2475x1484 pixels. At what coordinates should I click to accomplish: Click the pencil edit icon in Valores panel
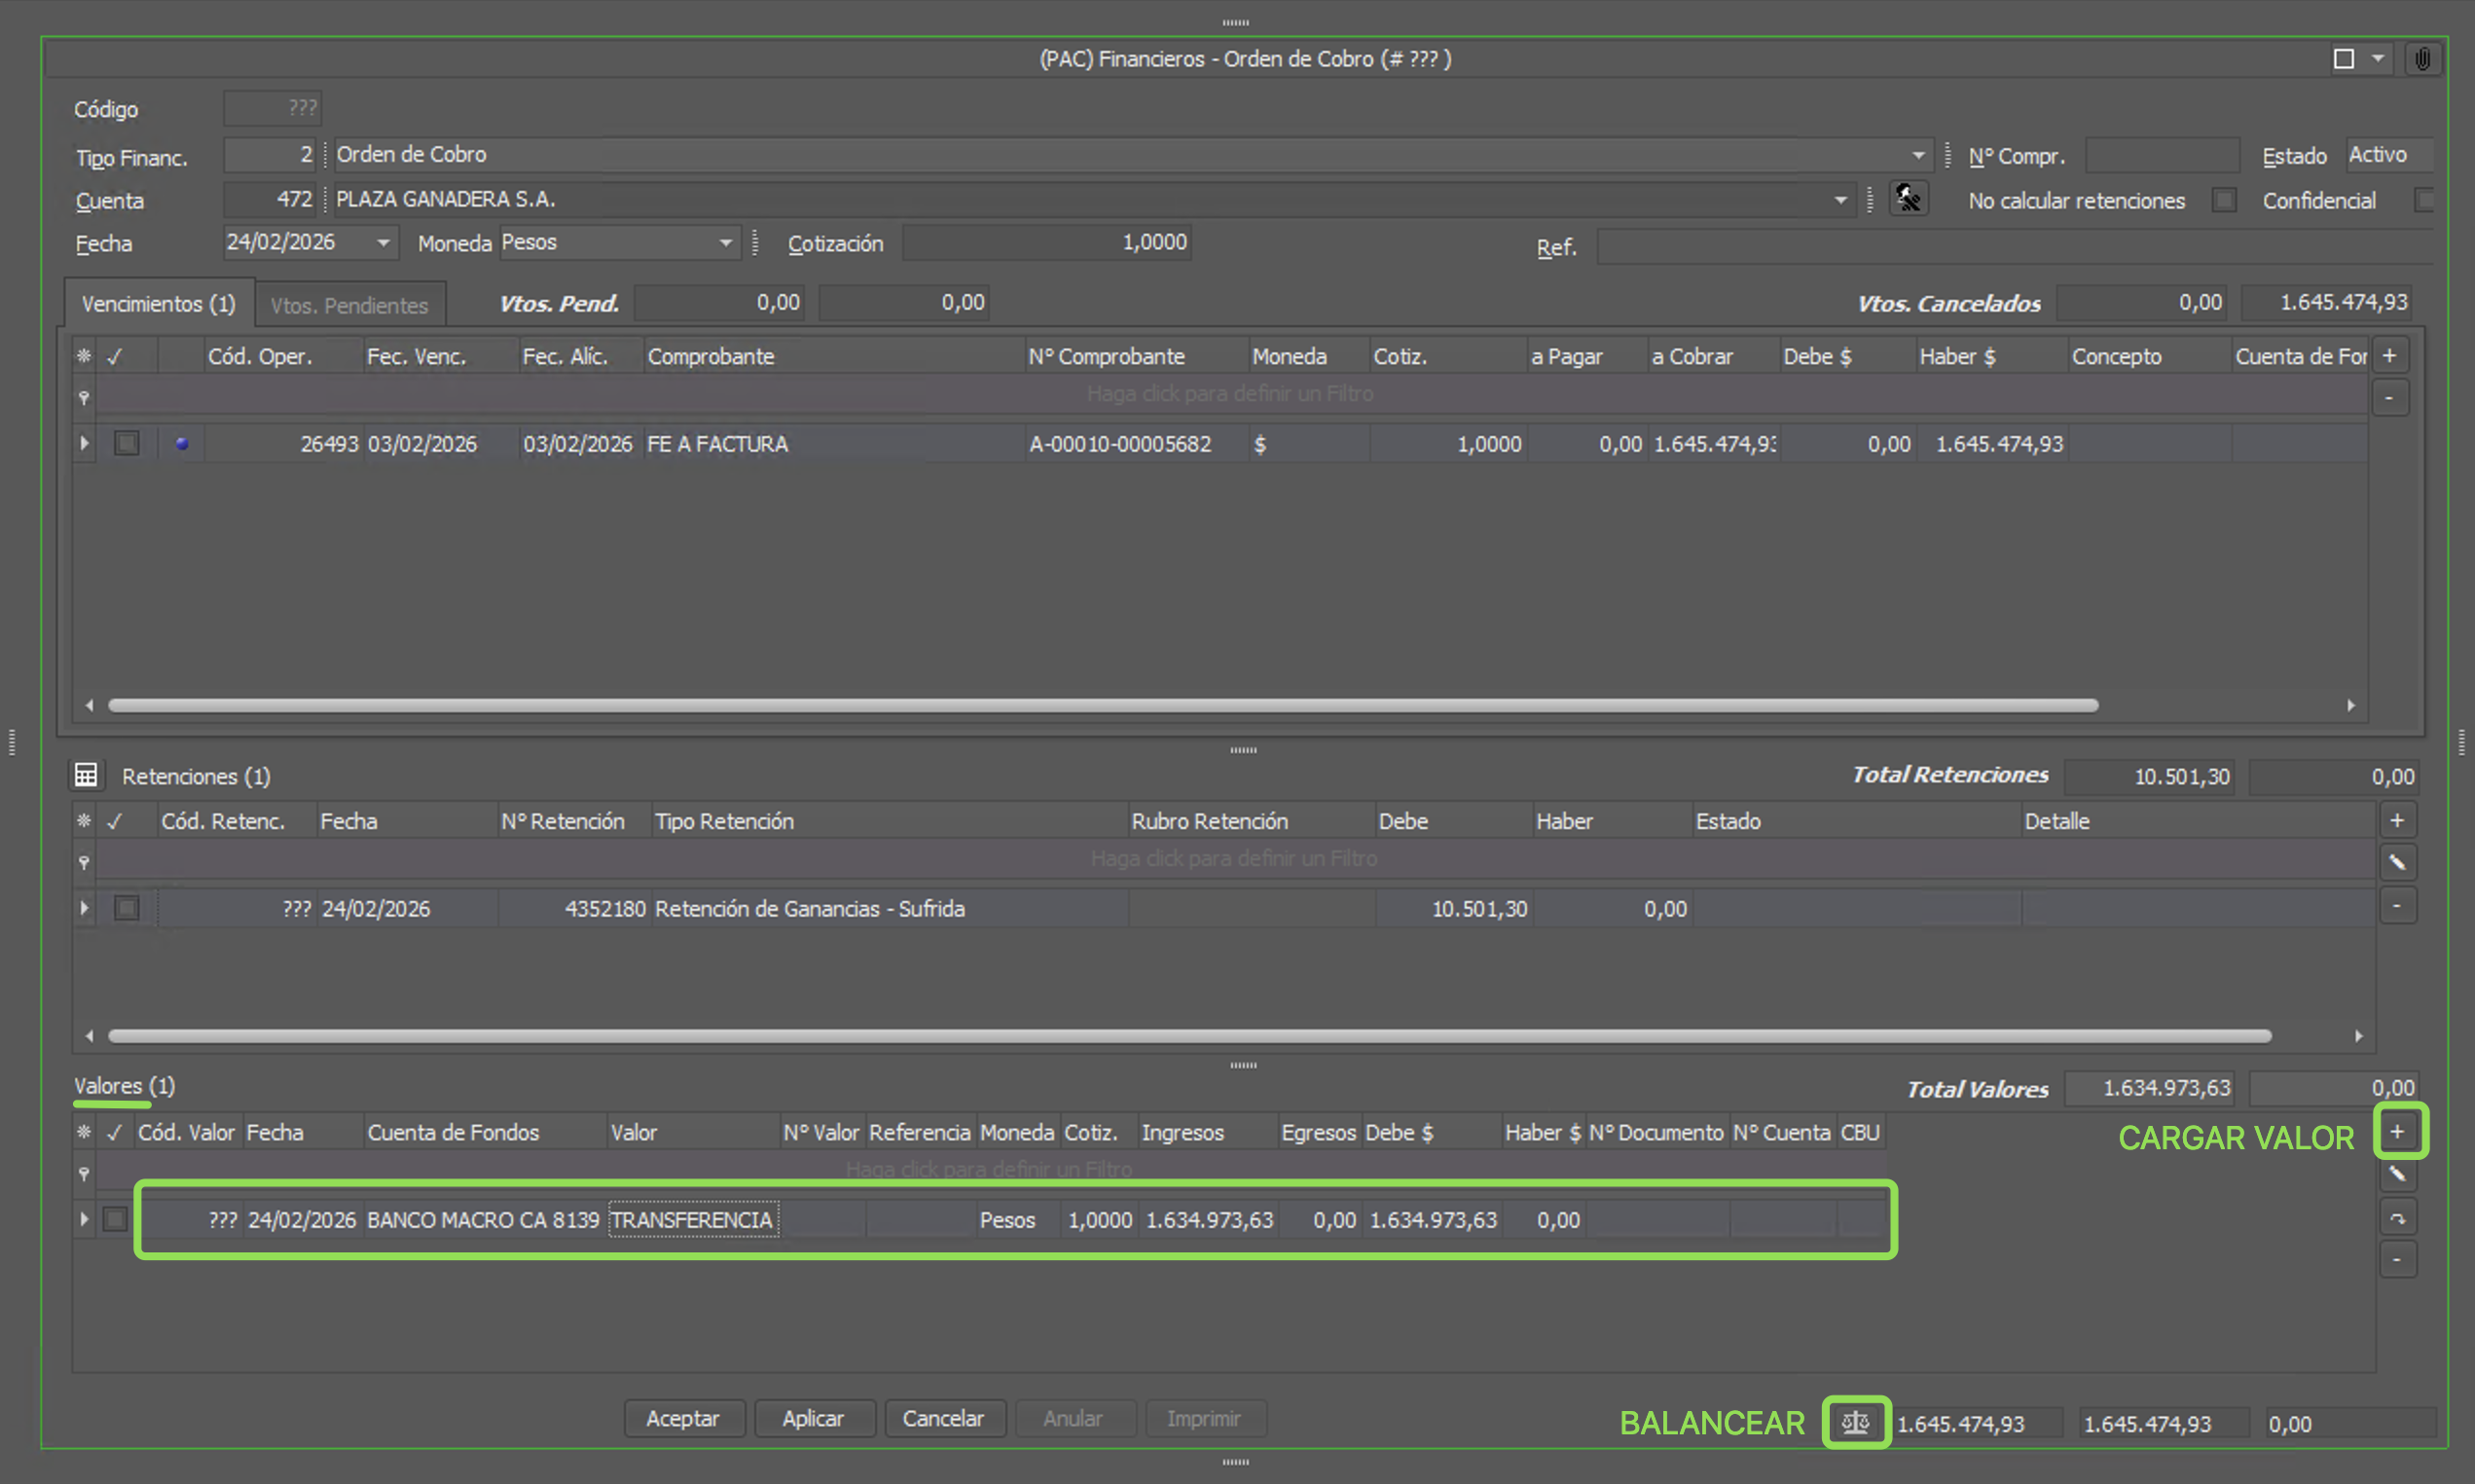pyautogui.click(x=2397, y=1174)
